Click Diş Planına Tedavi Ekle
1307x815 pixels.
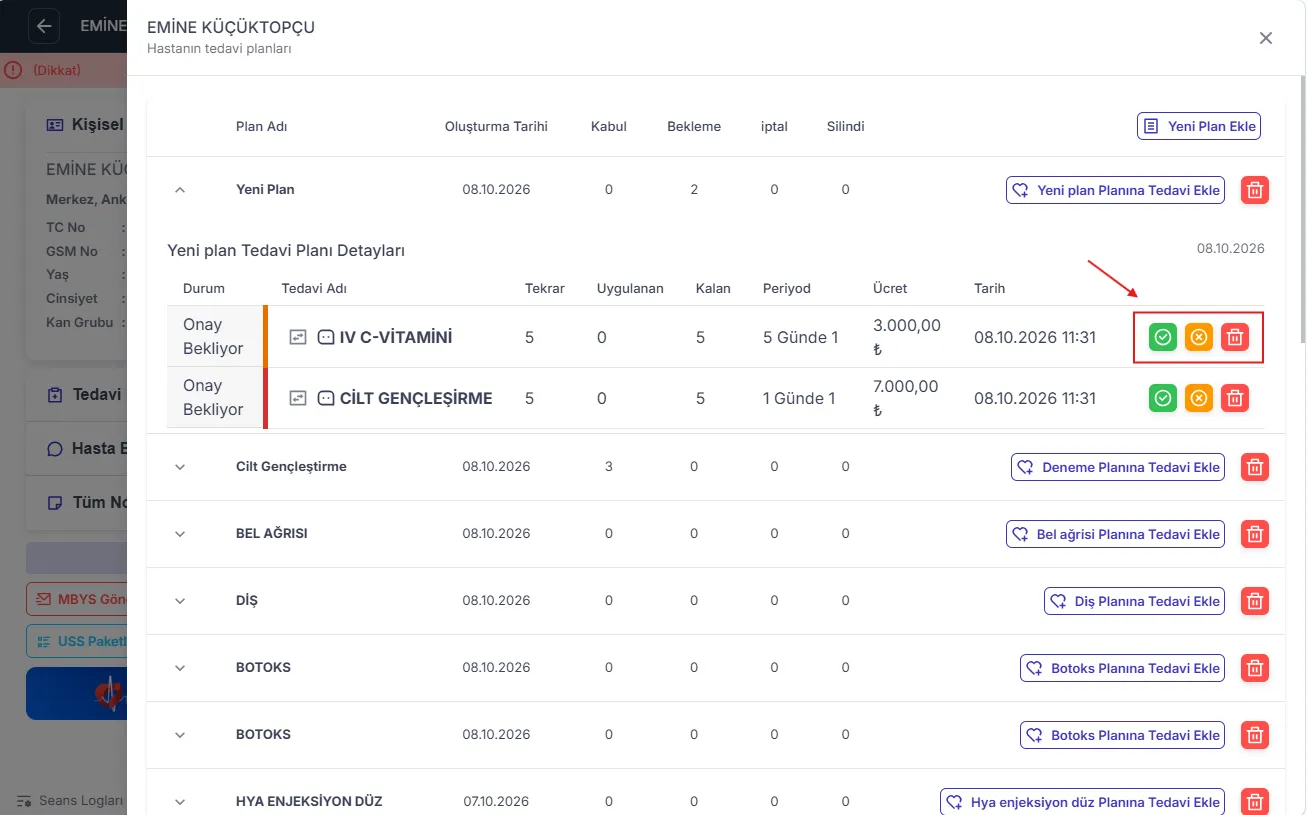click(1134, 601)
